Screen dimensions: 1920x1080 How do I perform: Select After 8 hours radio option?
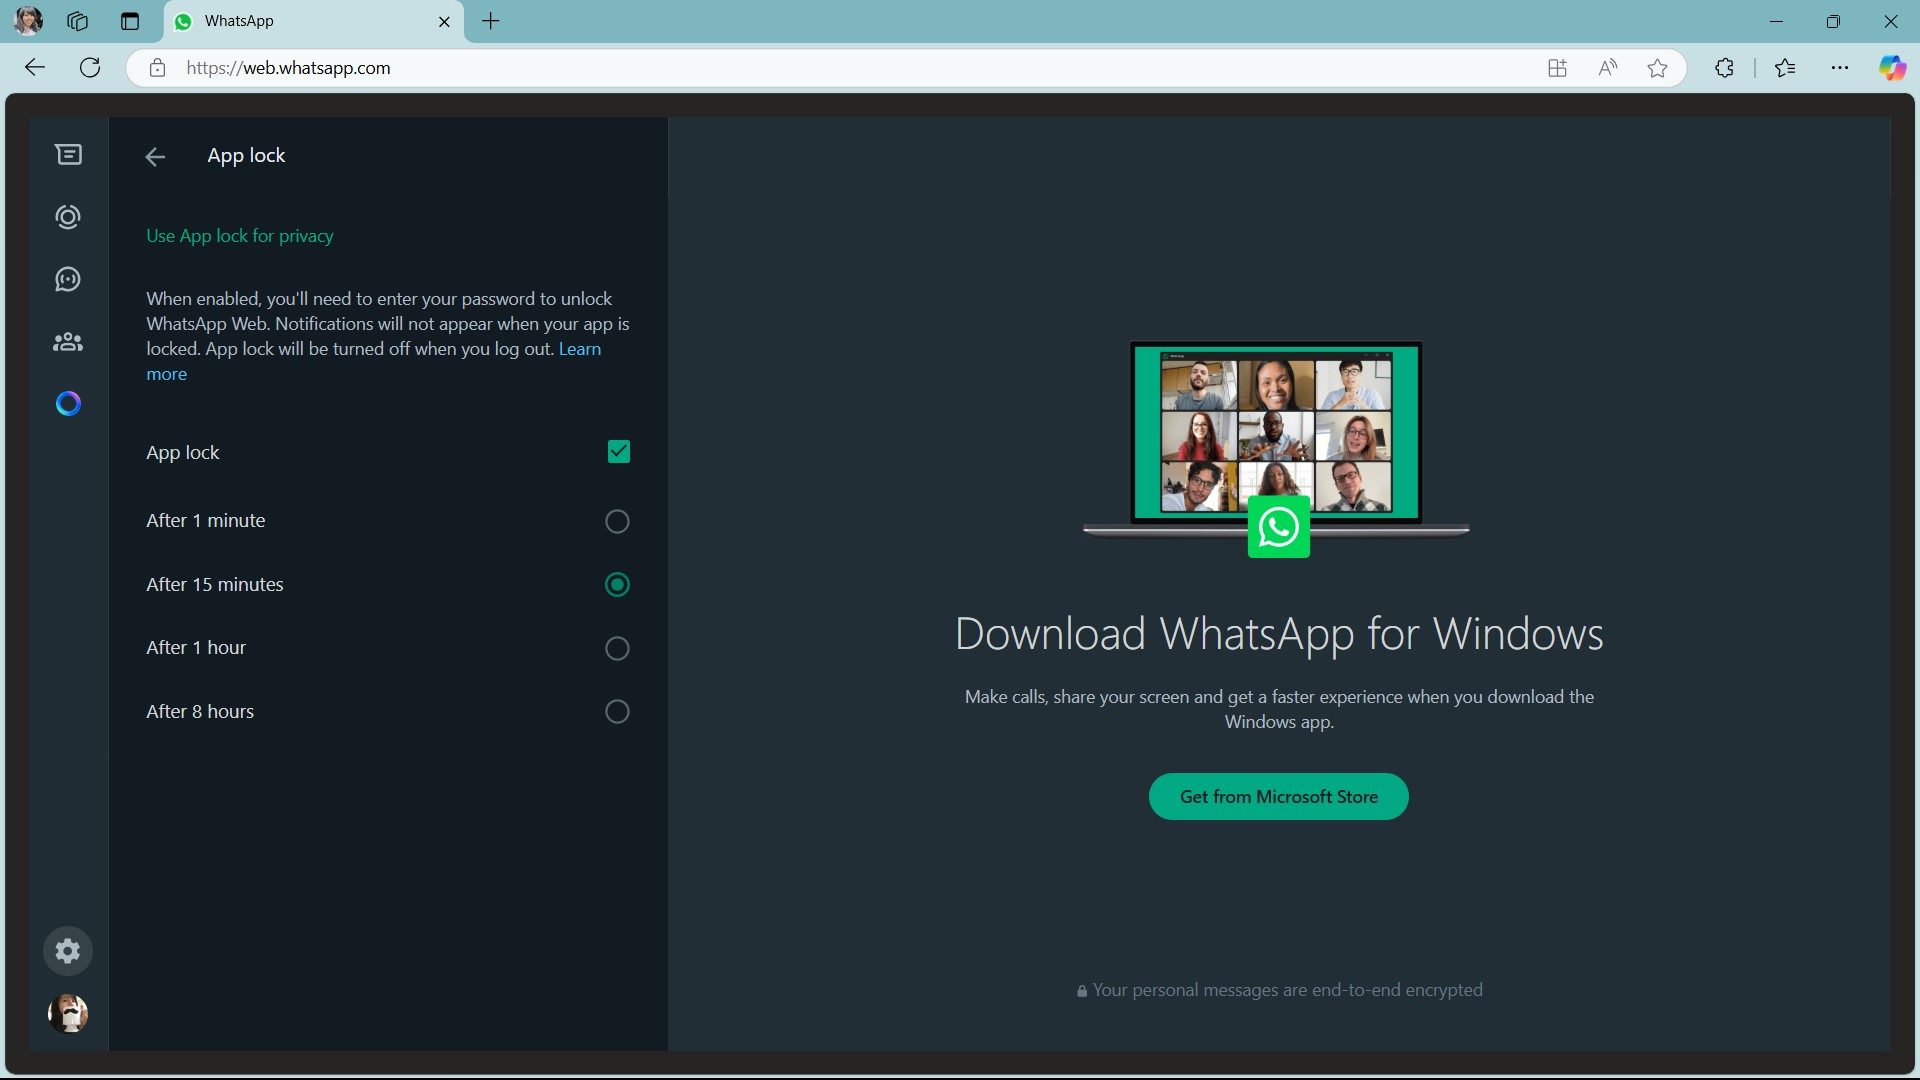pos(617,711)
